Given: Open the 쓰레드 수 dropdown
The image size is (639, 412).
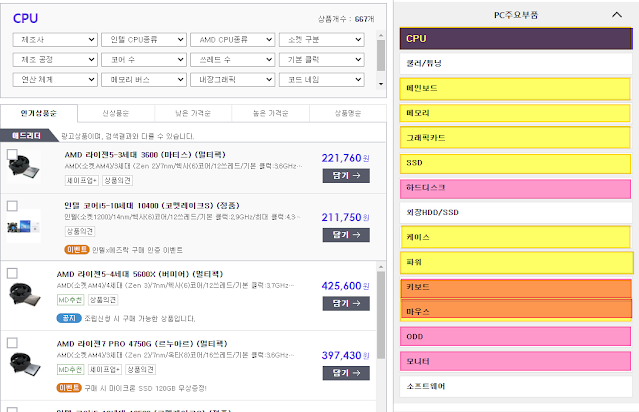Looking at the screenshot, I should coord(233,59).
